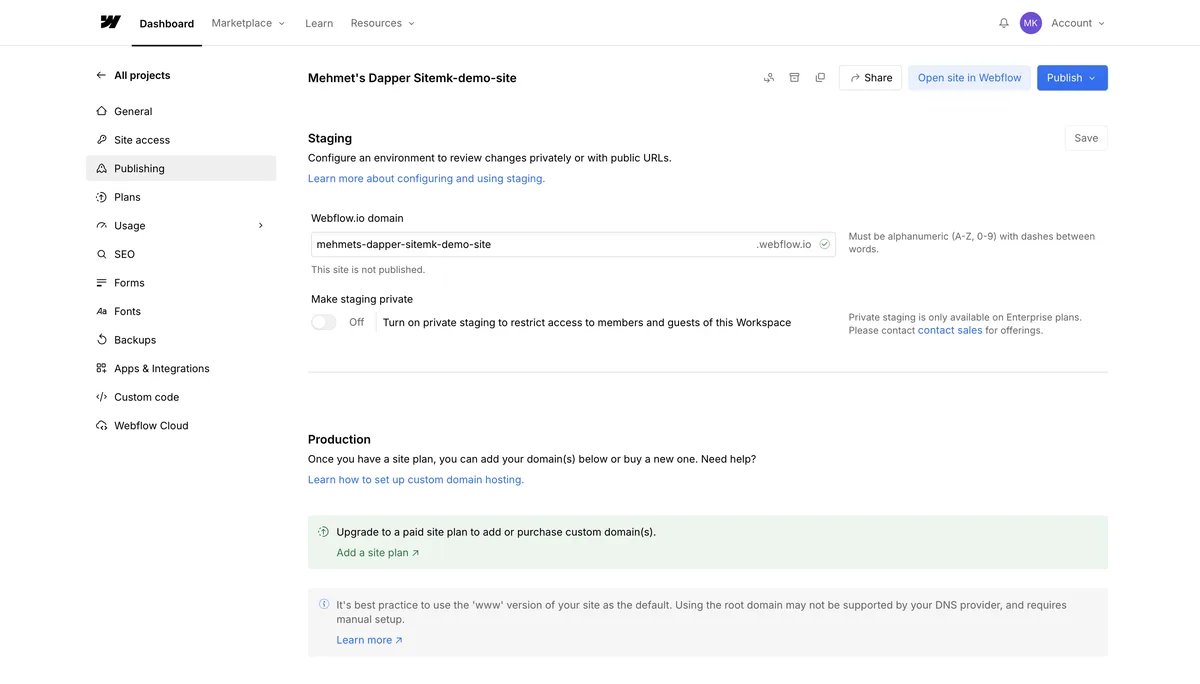Click the domain validation checkmark icon
Screen dimensions: 1200x684
(x=825, y=244)
